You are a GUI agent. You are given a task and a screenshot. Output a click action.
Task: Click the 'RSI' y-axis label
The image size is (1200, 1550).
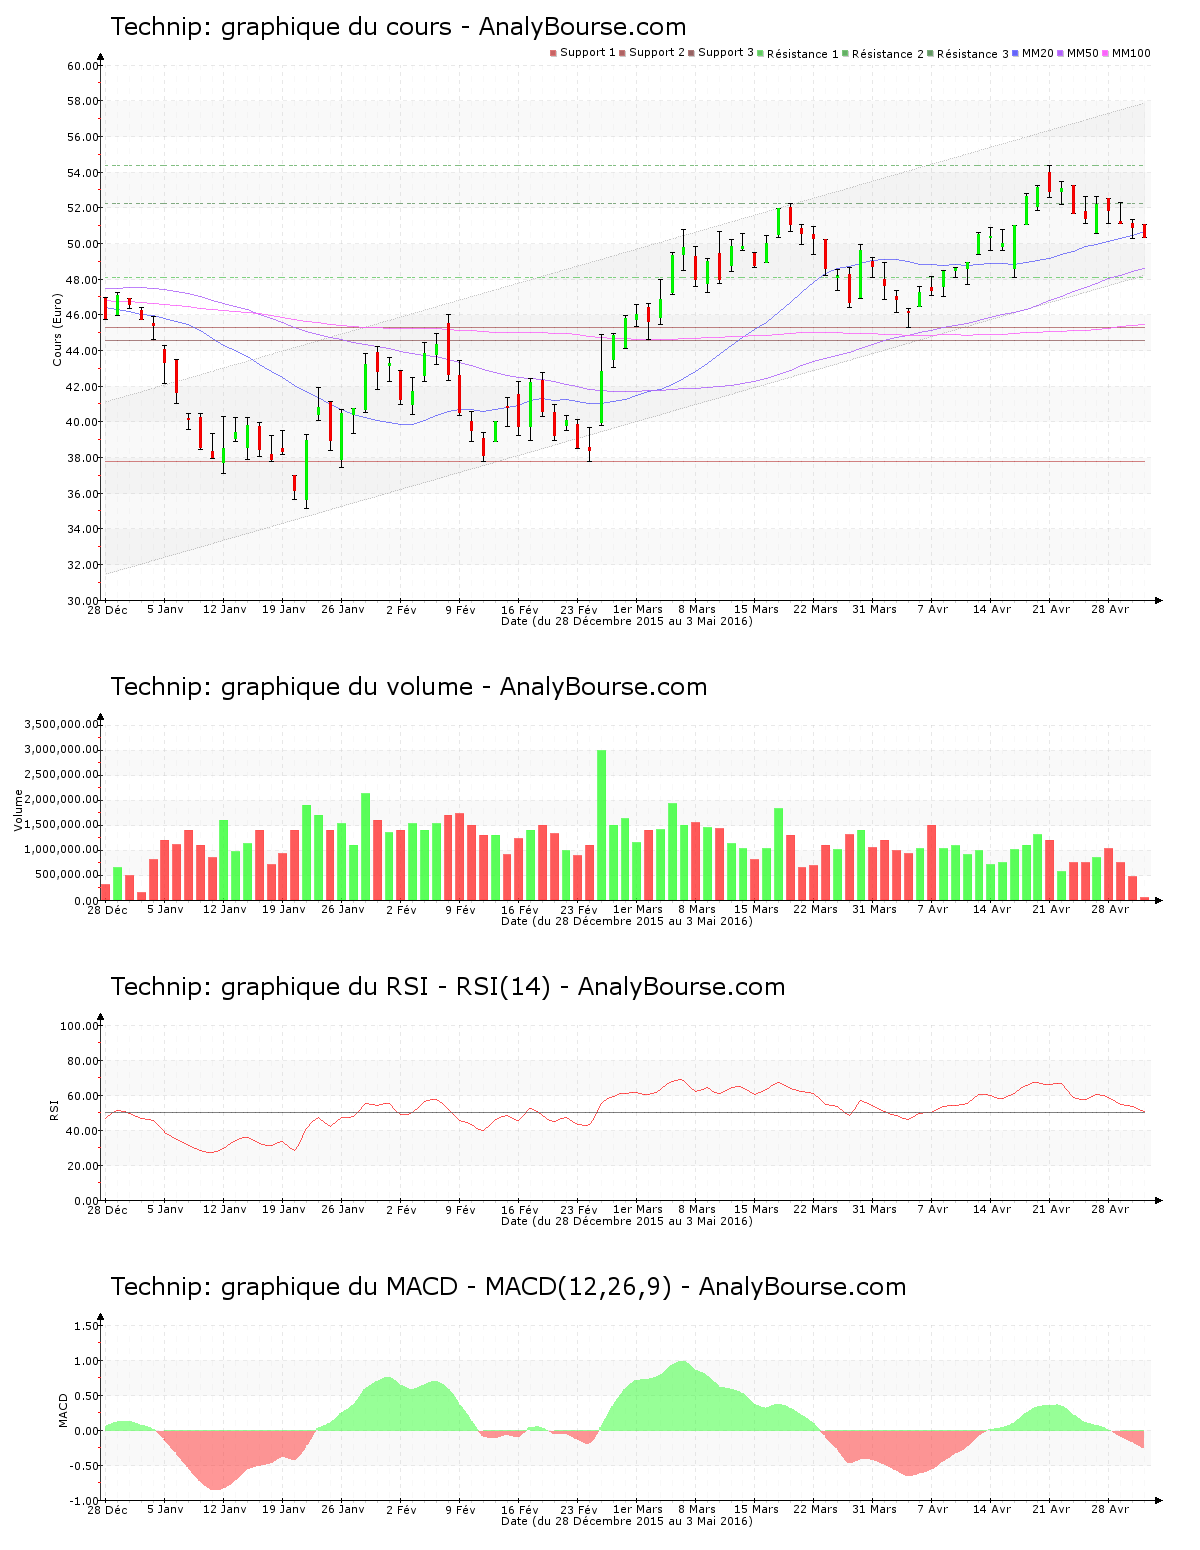point(54,1109)
